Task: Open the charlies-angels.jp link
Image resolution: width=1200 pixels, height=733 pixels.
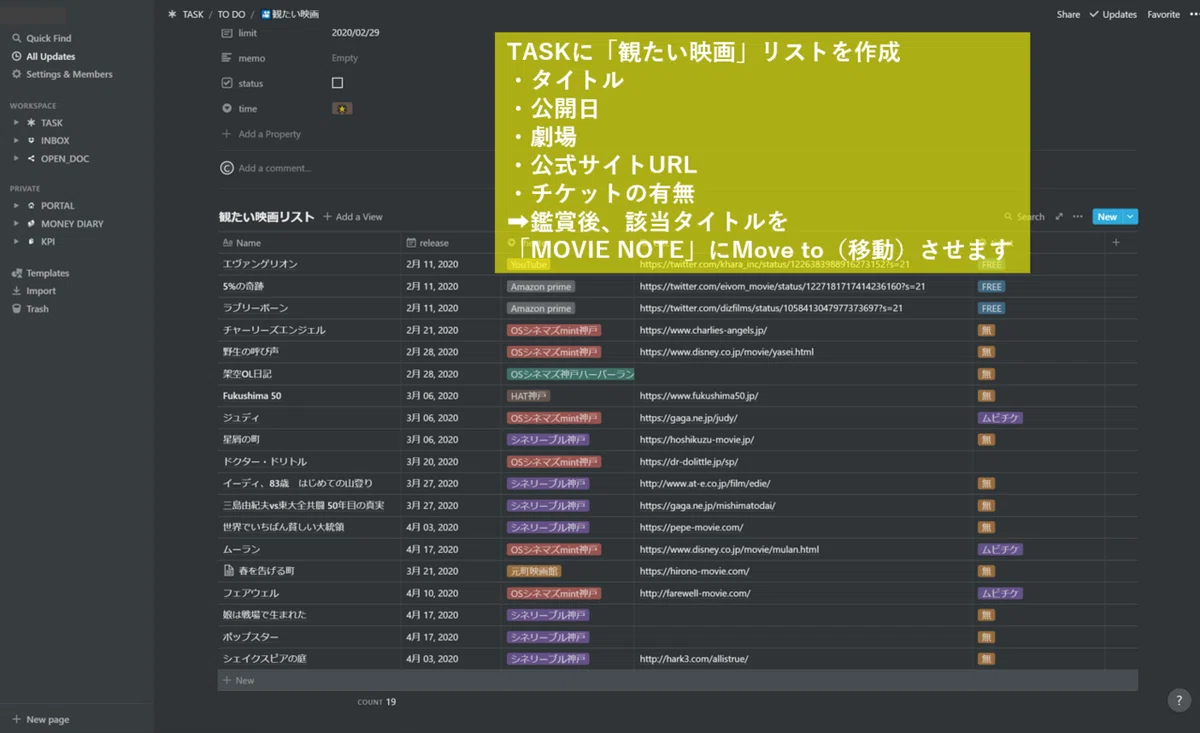Action: point(703,330)
